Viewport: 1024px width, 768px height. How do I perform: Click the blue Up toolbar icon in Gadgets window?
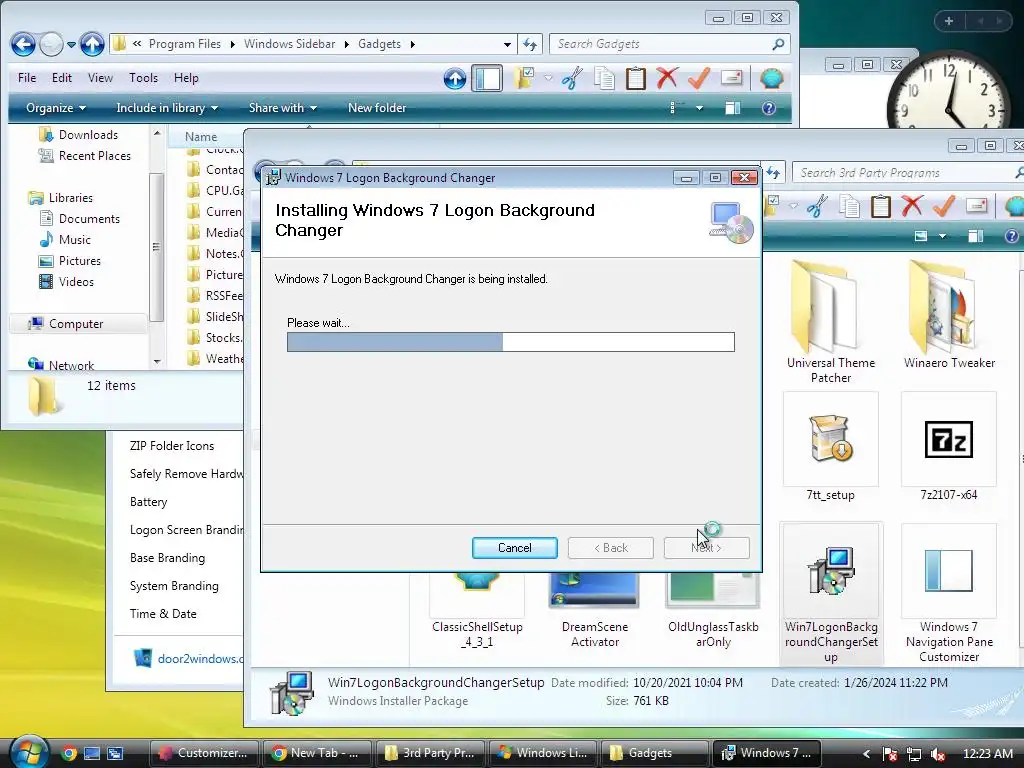(x=455, y=79)
